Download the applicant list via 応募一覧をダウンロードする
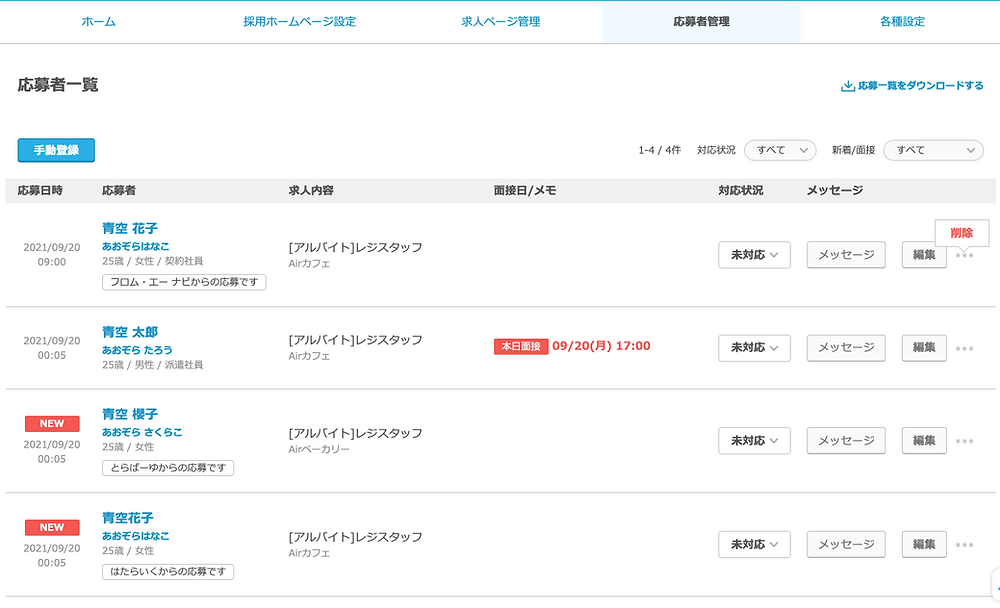The width and height of the screenshot is (1000, 608). (913, 86)
